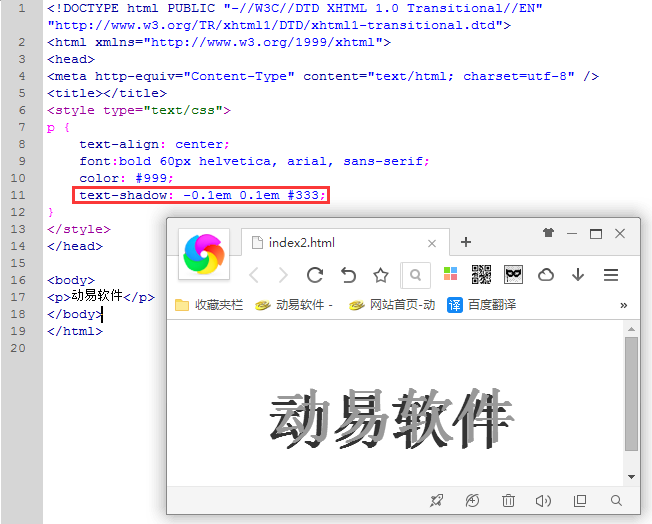
Task: Open the hamburger main menu
Action: (611, 275)
